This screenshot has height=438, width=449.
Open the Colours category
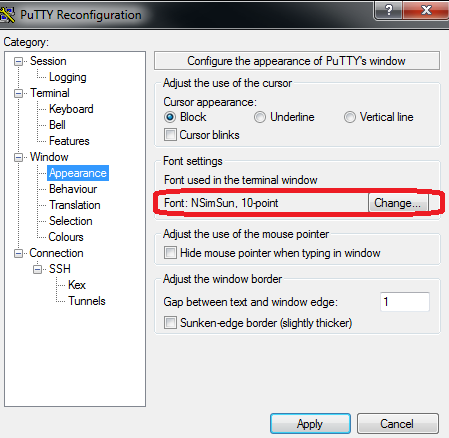click(66, 237)
